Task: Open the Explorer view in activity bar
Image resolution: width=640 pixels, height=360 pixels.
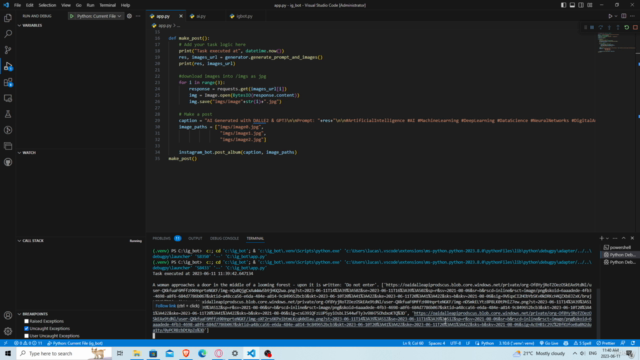Action: coord(8,18)
